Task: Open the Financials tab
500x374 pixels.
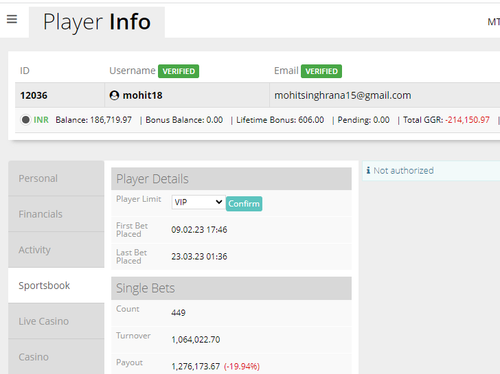Action: tap(56, 214)
